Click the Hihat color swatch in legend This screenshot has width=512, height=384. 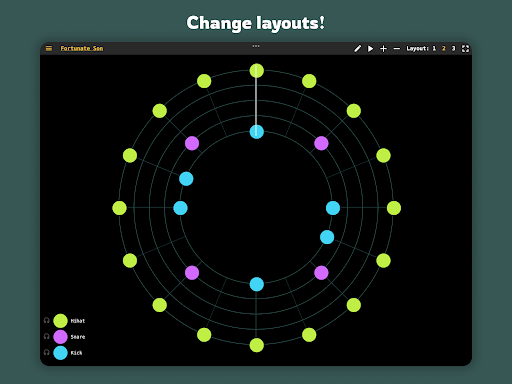coord(60,321)
